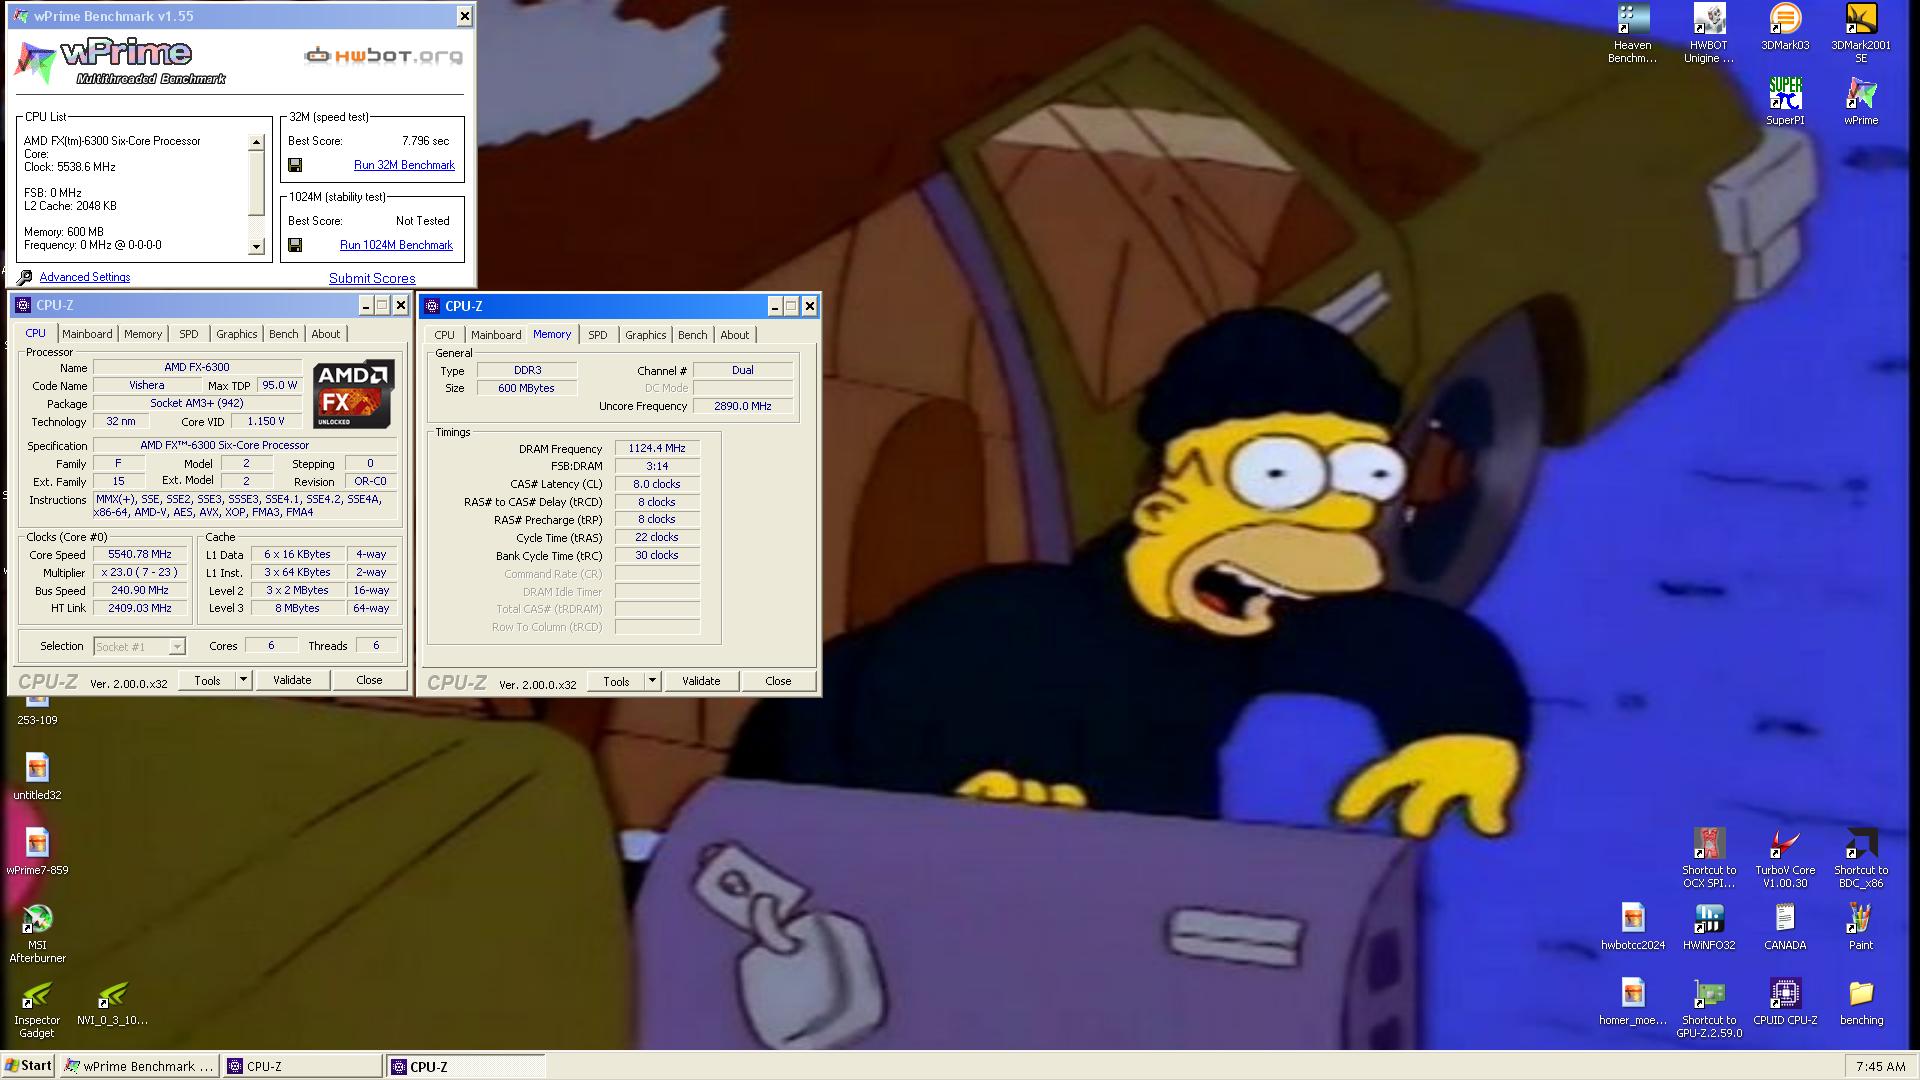Click the Run 1024M Benchmark link
This screenshot has width=1920, height=1080.
[x=396, y=245]
